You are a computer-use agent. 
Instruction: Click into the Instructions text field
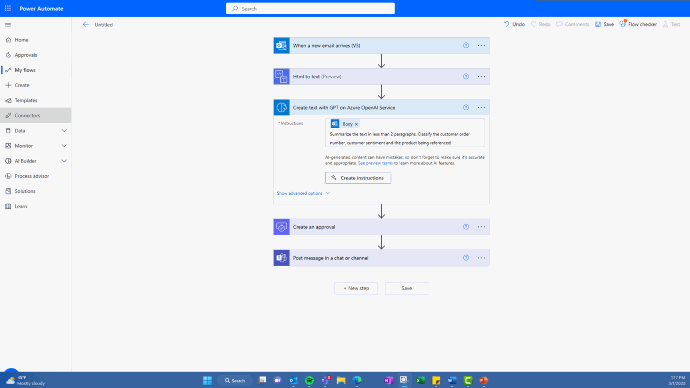pos(405,132)
